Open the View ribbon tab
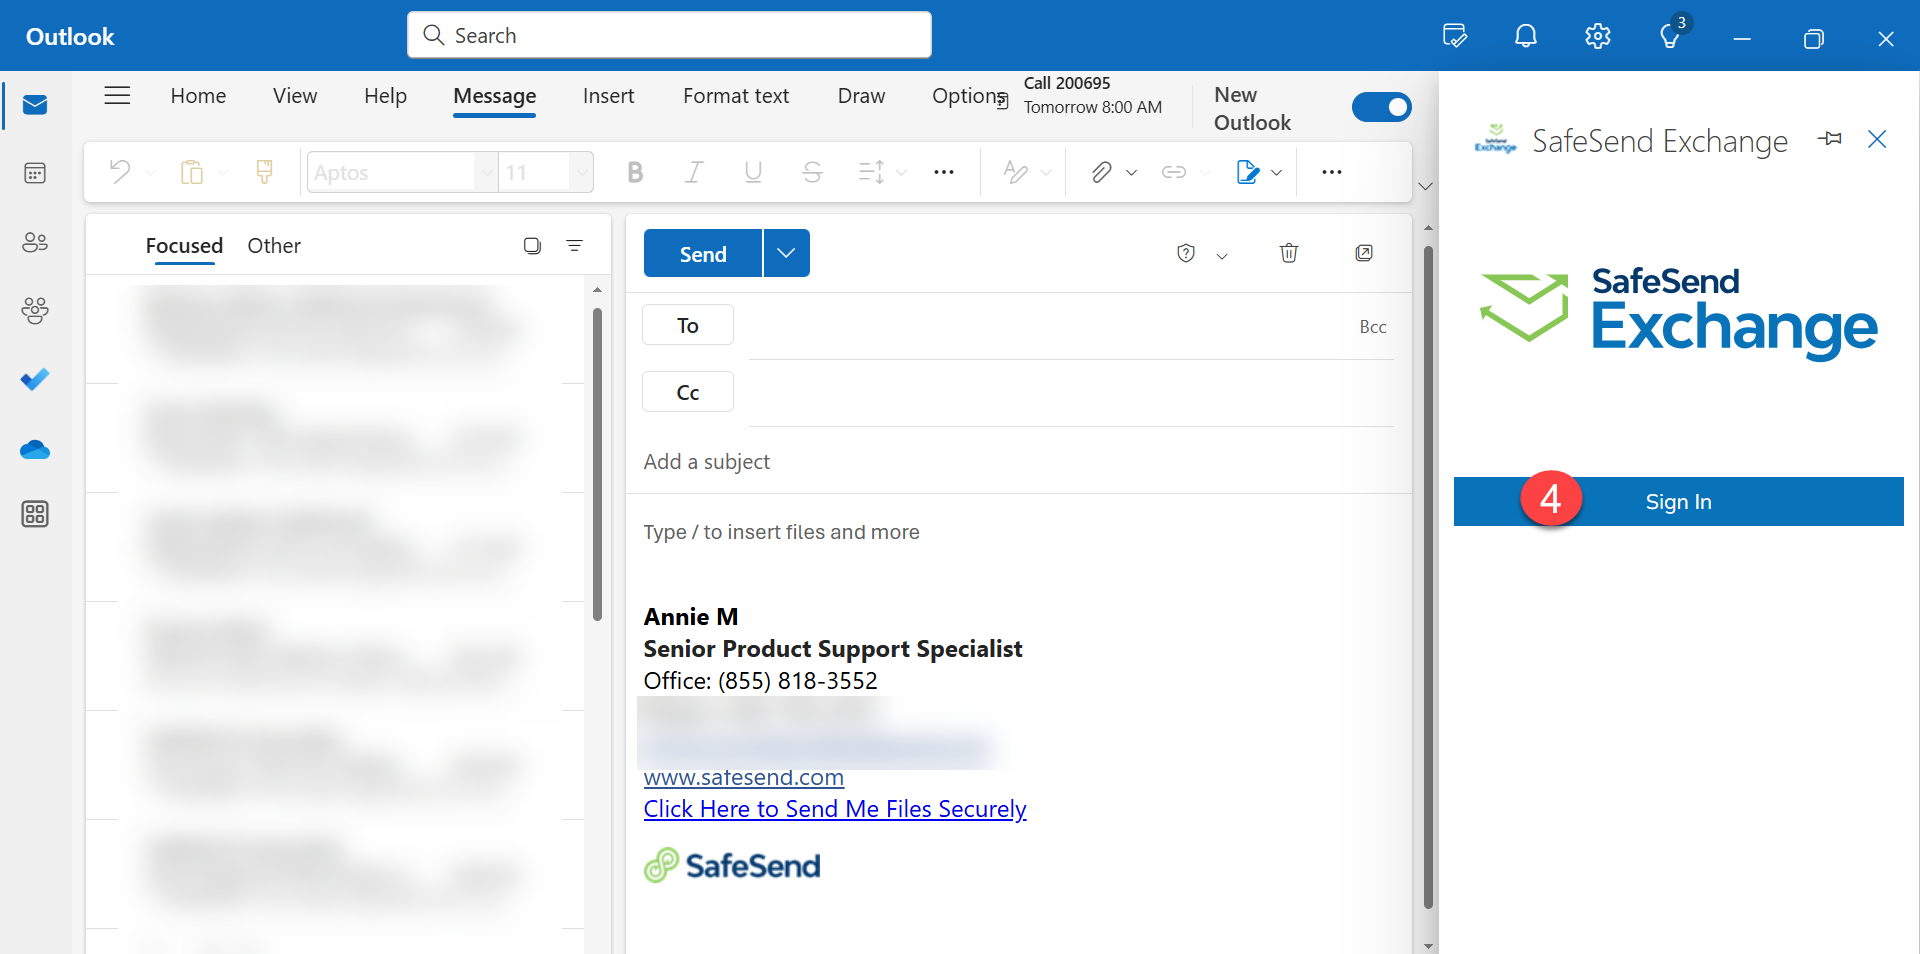The height and width of the screenshot is (954, 1920). click(x=295, y=96)
